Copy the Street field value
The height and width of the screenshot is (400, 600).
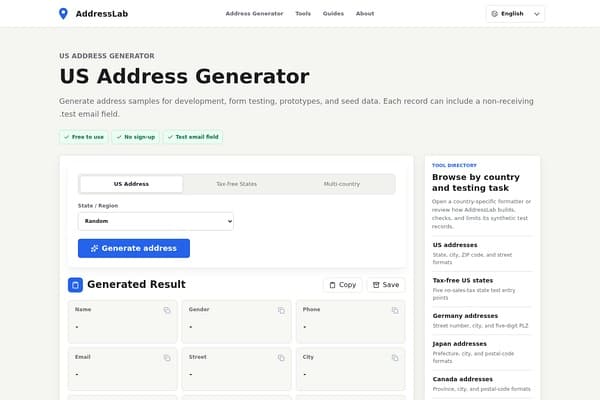point(281,358)
